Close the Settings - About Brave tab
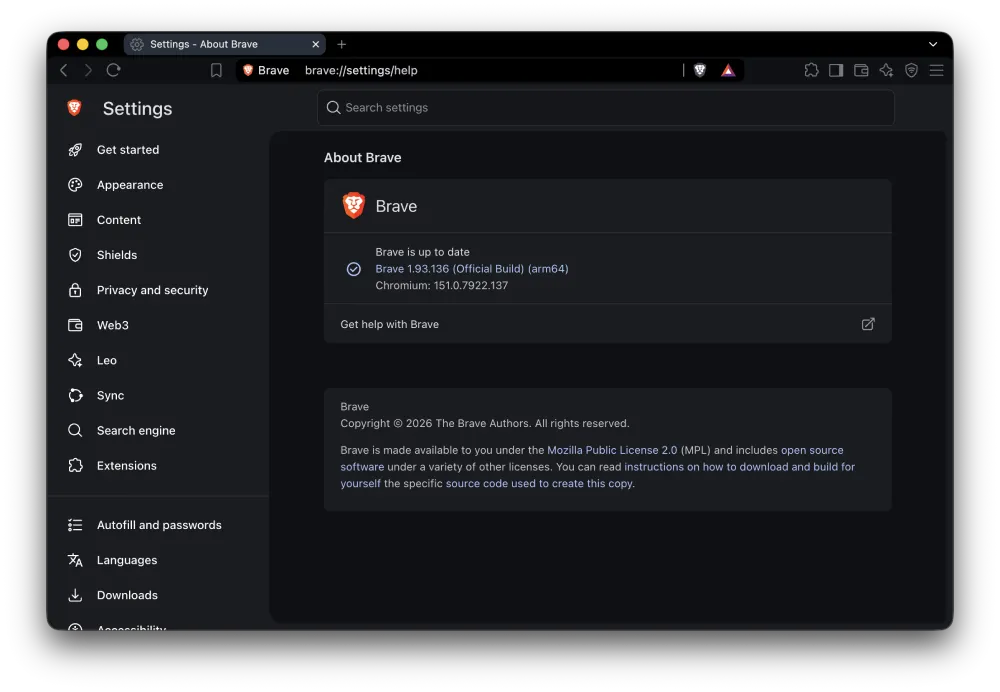1000x692 pixels. pyautogui.click(x=316, y=44)
